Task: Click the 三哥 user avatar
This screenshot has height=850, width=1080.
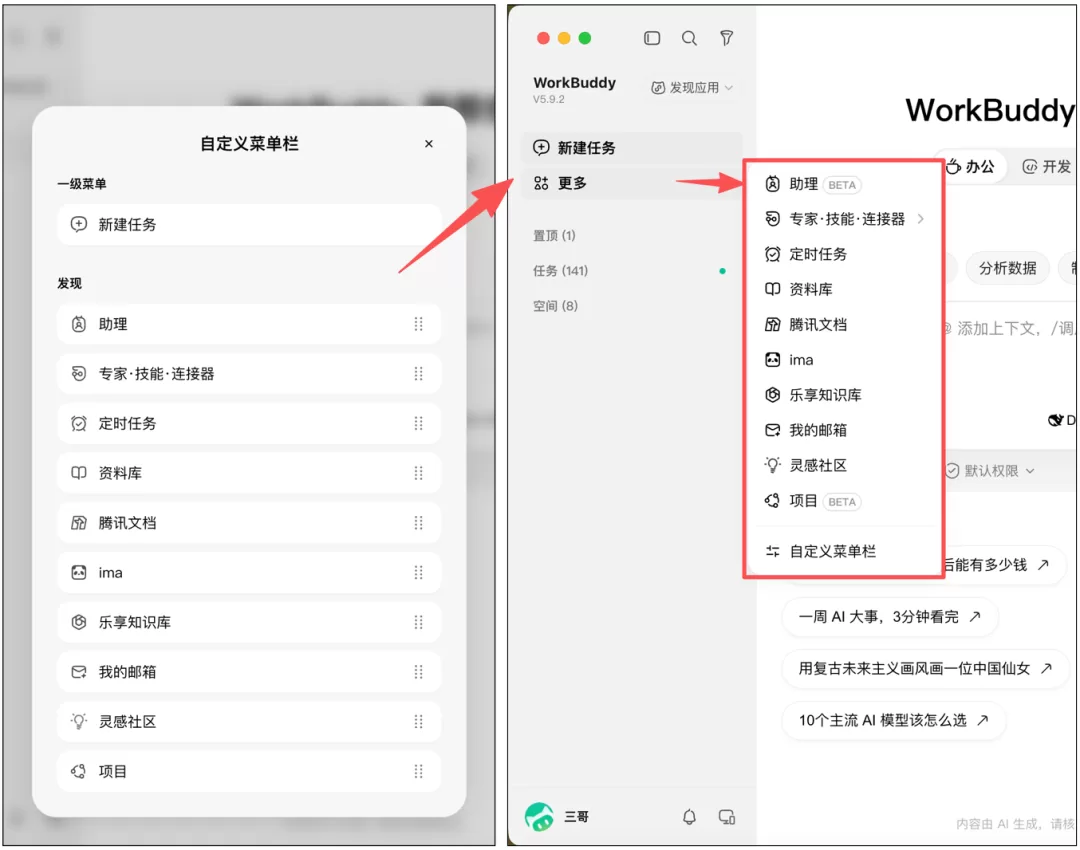Action: click(539, 816)
